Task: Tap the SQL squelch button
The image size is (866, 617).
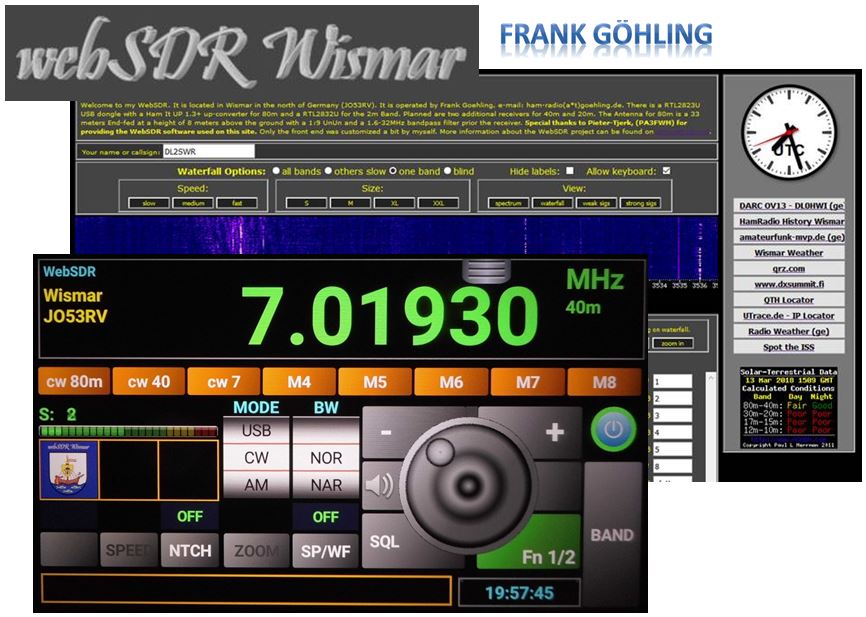Action: (385, 541)
